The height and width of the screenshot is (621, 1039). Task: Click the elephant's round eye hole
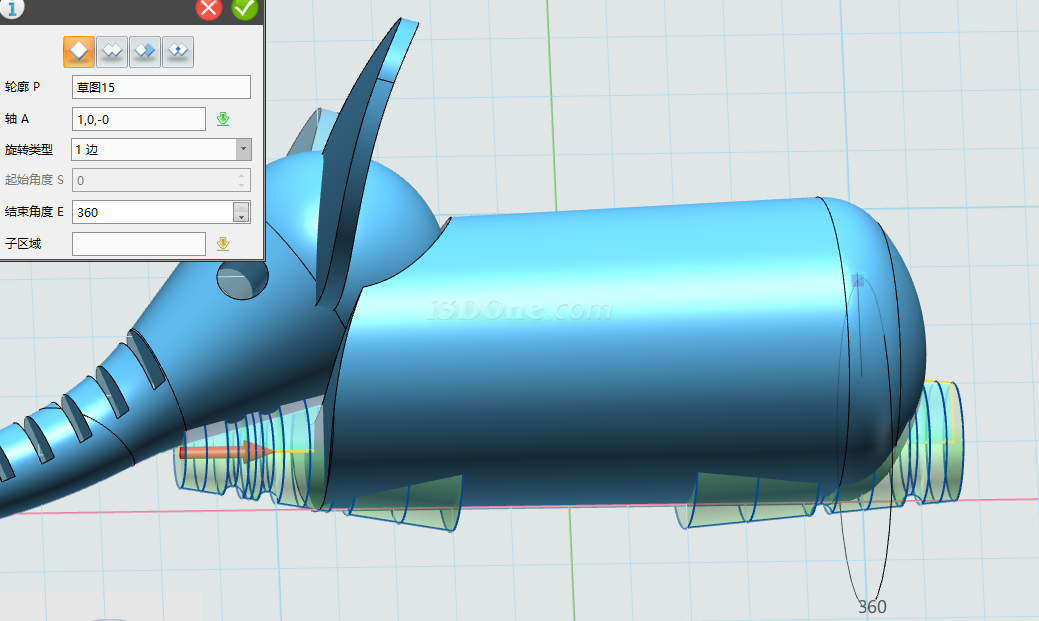242,281
